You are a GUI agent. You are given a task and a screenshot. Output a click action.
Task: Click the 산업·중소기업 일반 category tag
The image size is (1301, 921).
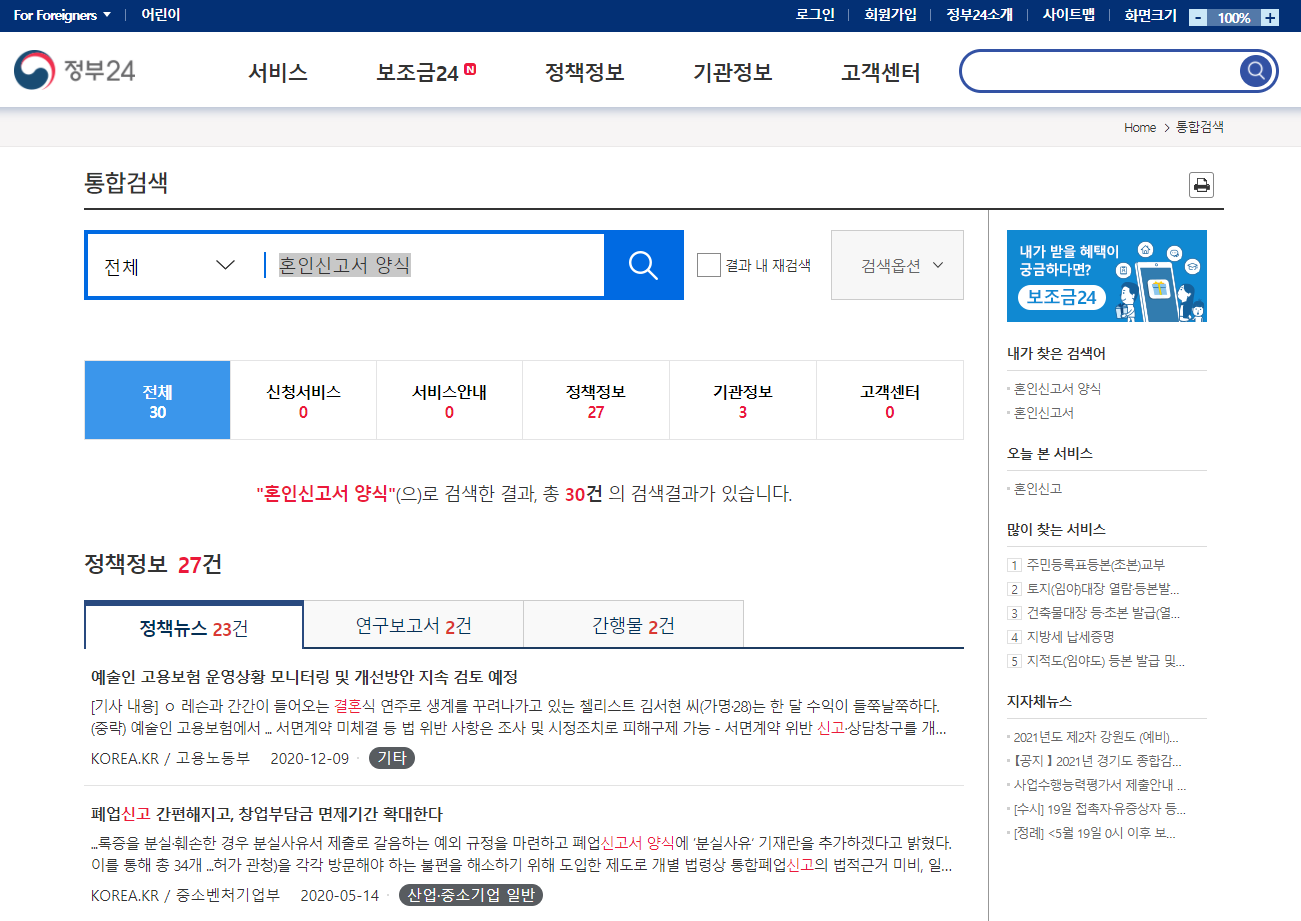[470, 895]
